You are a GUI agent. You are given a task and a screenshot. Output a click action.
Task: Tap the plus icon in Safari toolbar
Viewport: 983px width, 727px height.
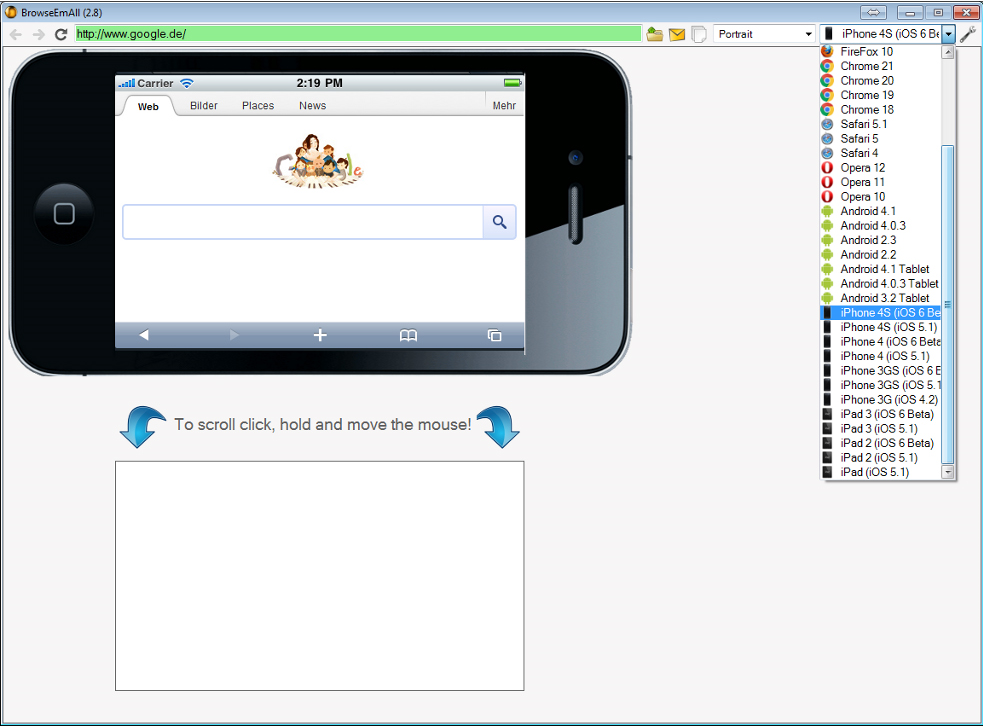point(320,336)
